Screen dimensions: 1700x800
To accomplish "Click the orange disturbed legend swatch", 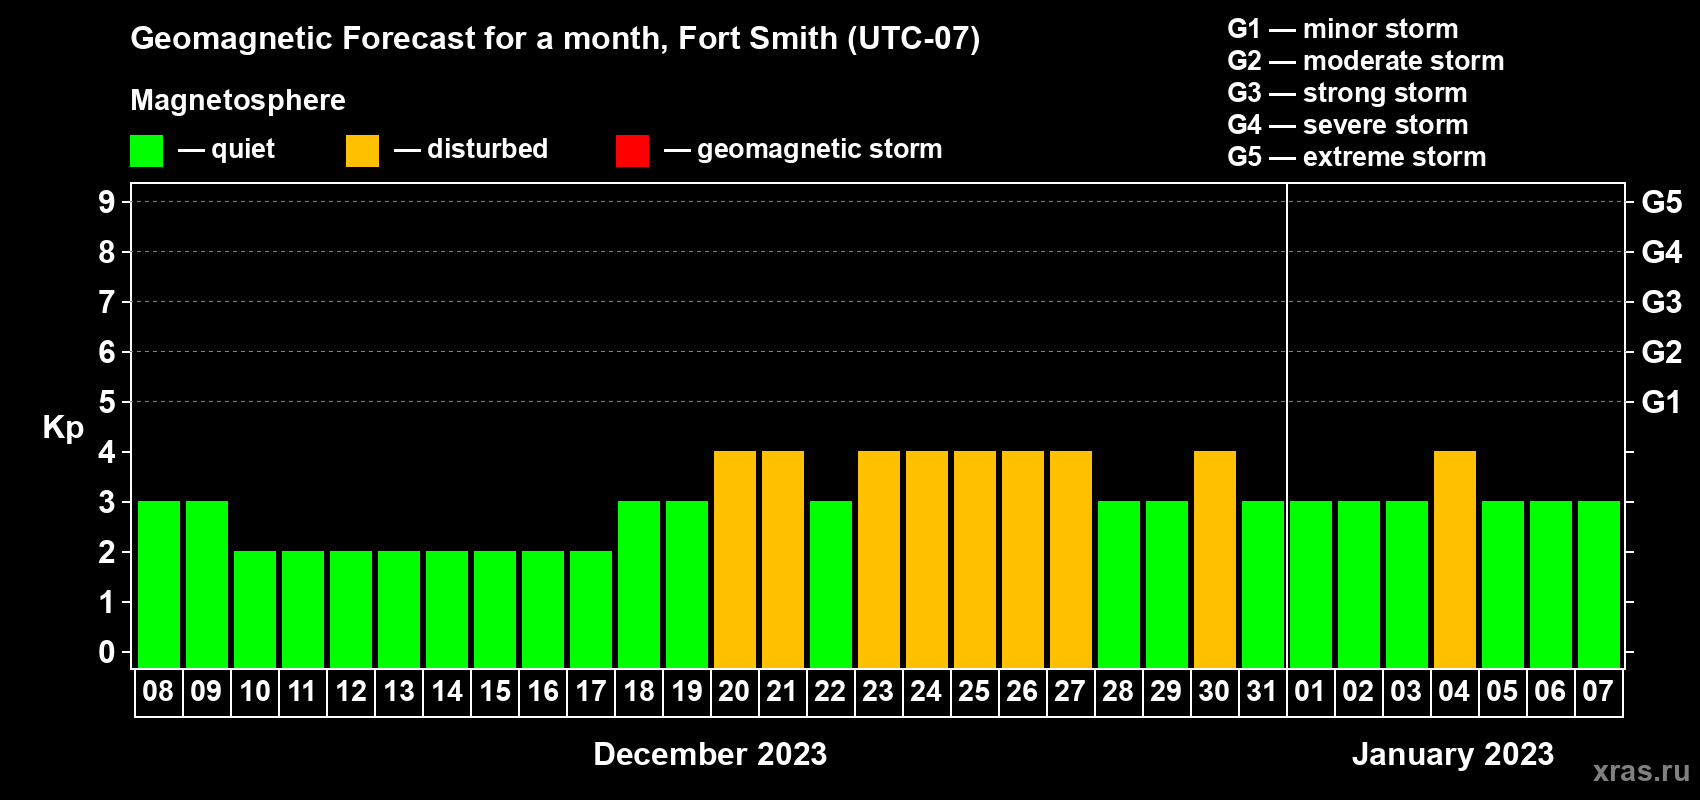I will click(362, 151).
